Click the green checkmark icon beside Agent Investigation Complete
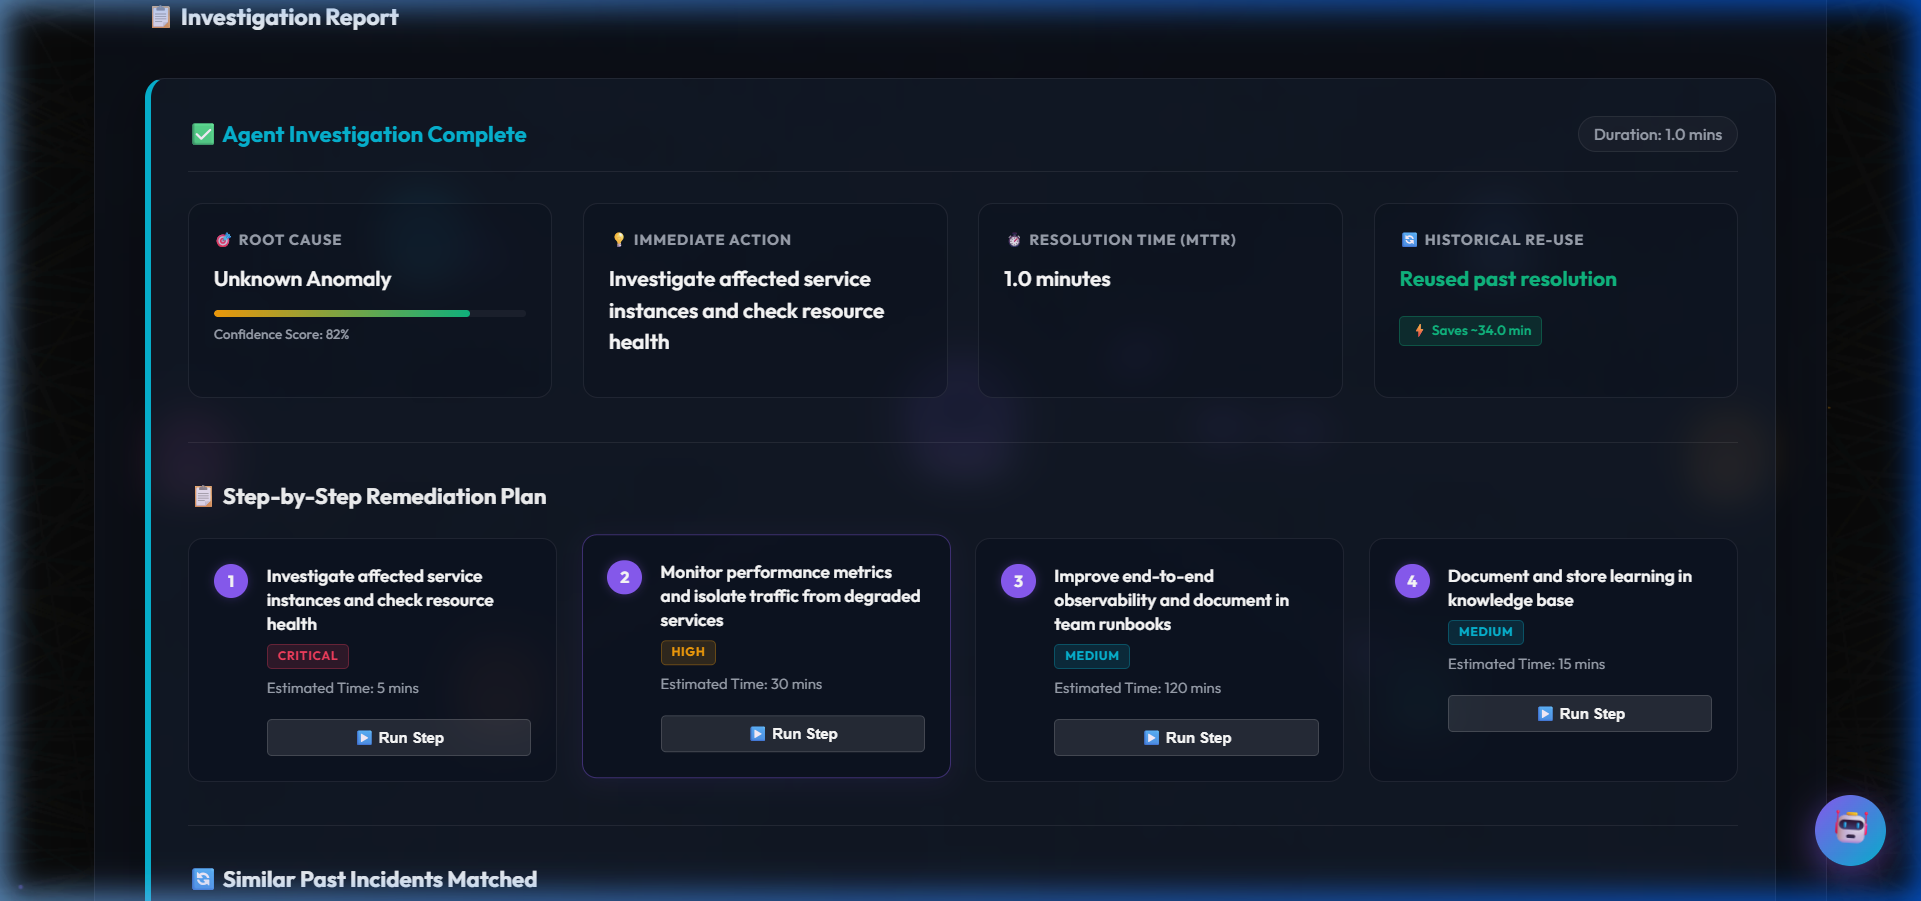 [203, 134]
